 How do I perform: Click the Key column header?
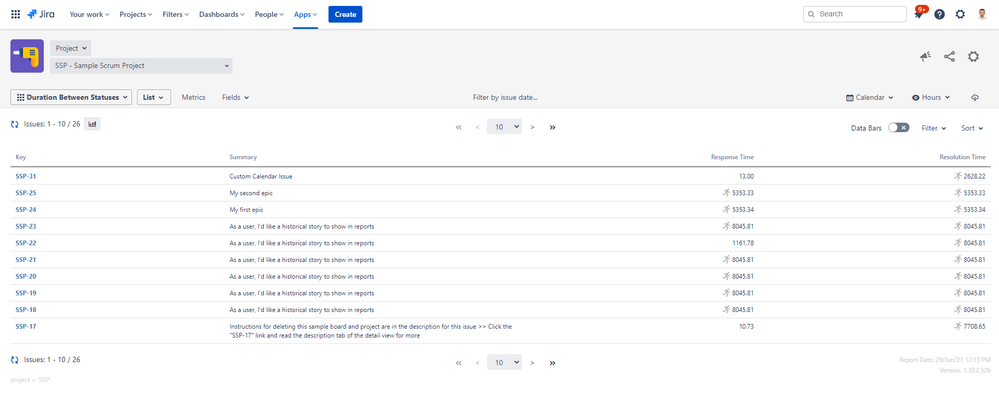coord(20,157)
